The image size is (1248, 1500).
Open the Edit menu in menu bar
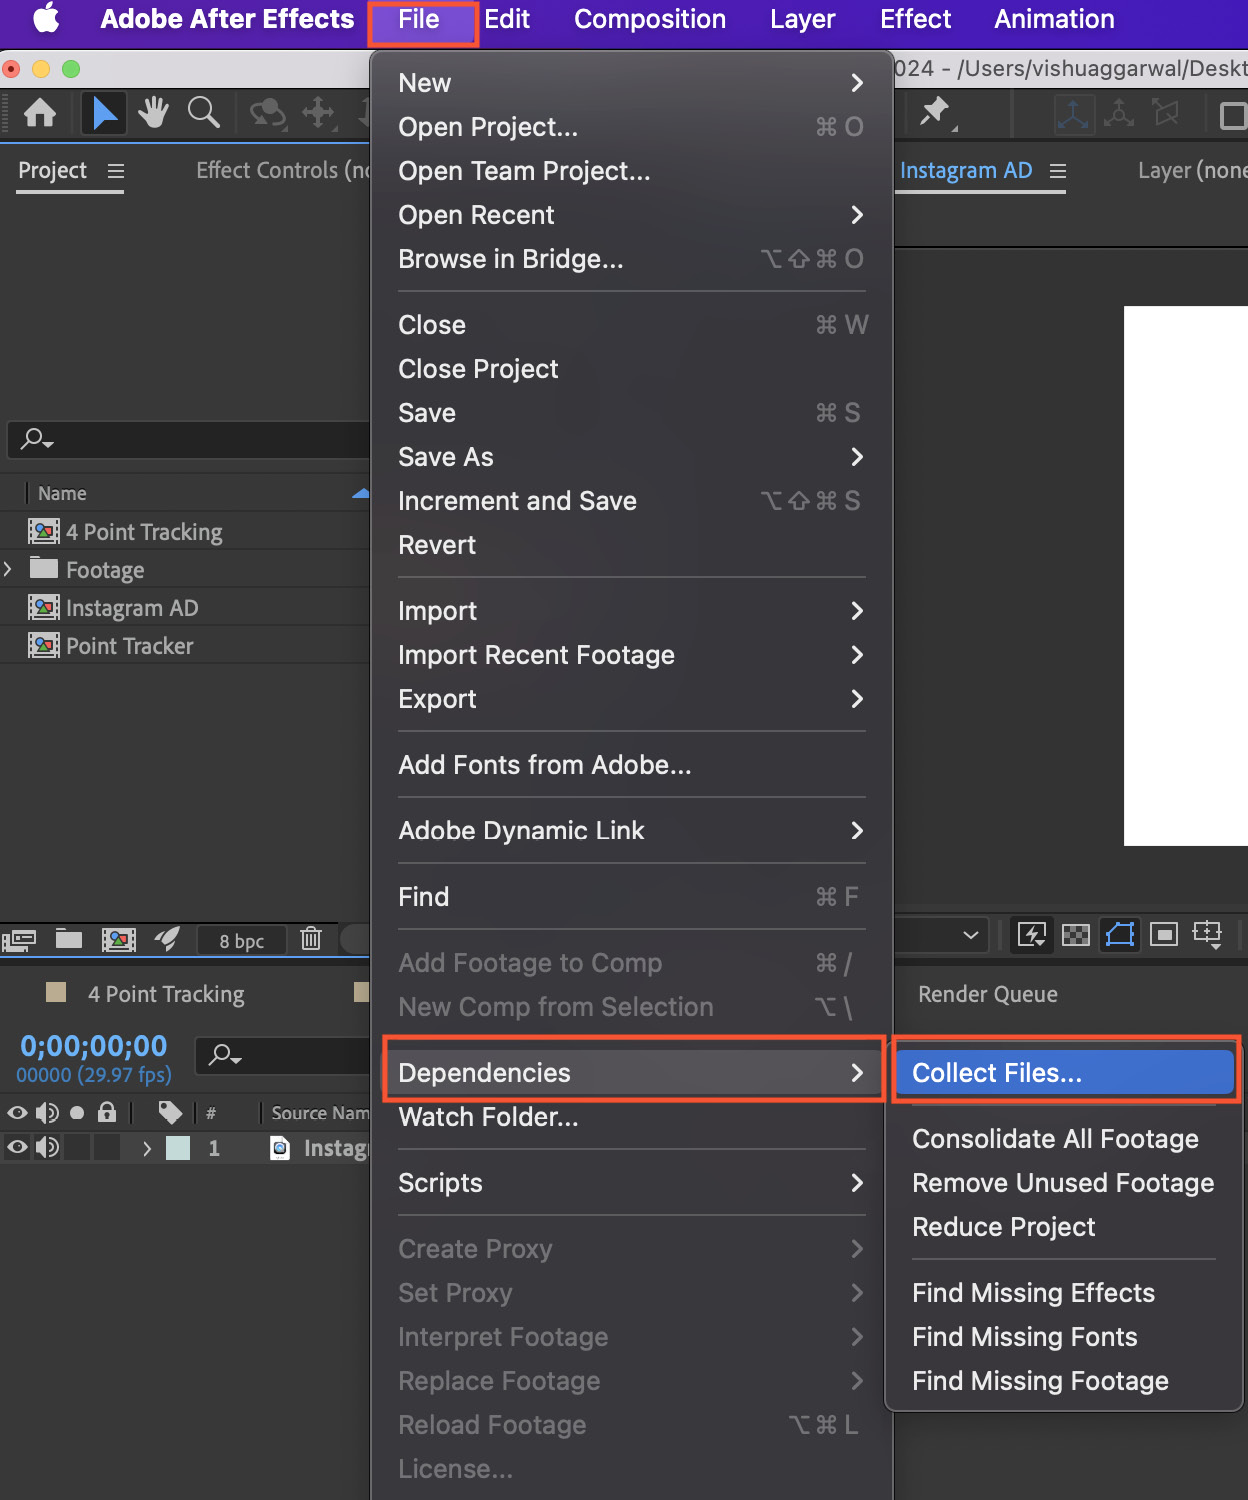pyautogui.click(x=507, y=19)
